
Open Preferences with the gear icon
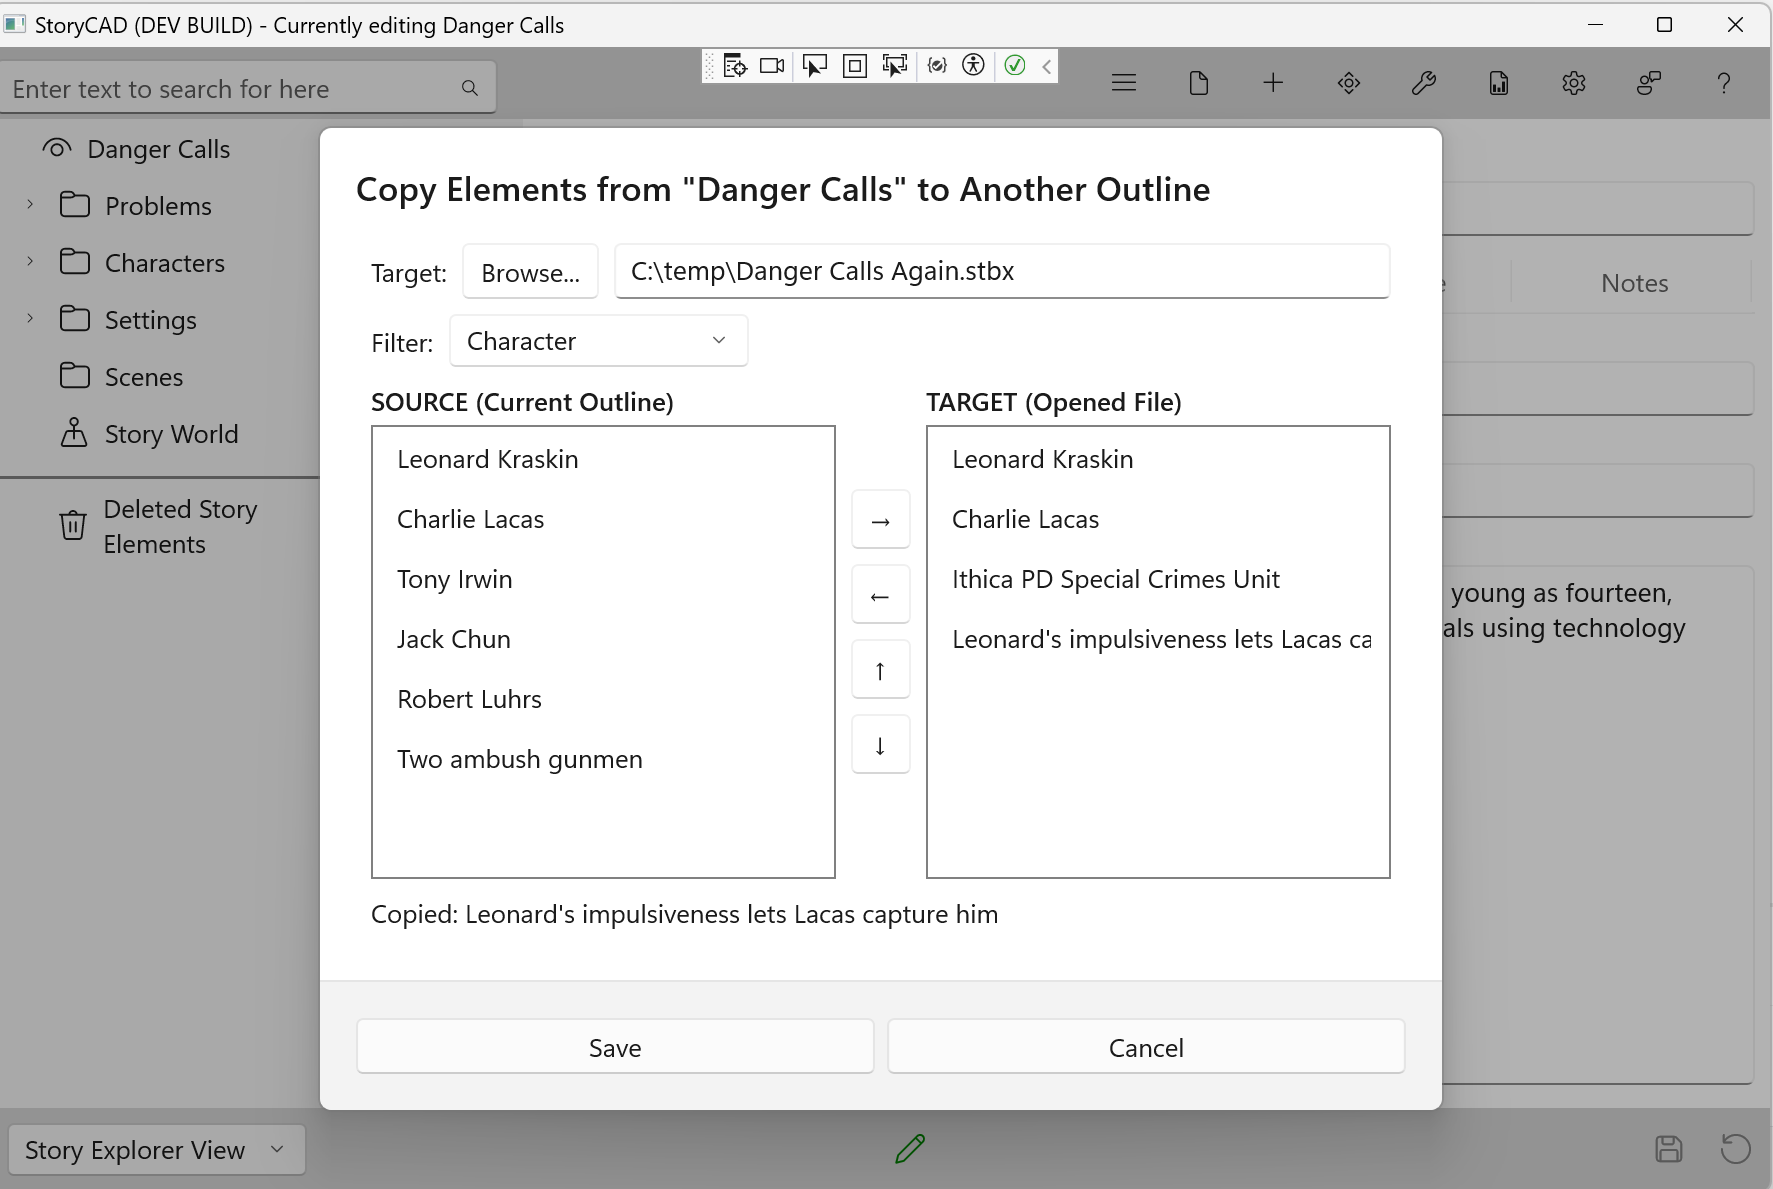tap(1573, 82)
